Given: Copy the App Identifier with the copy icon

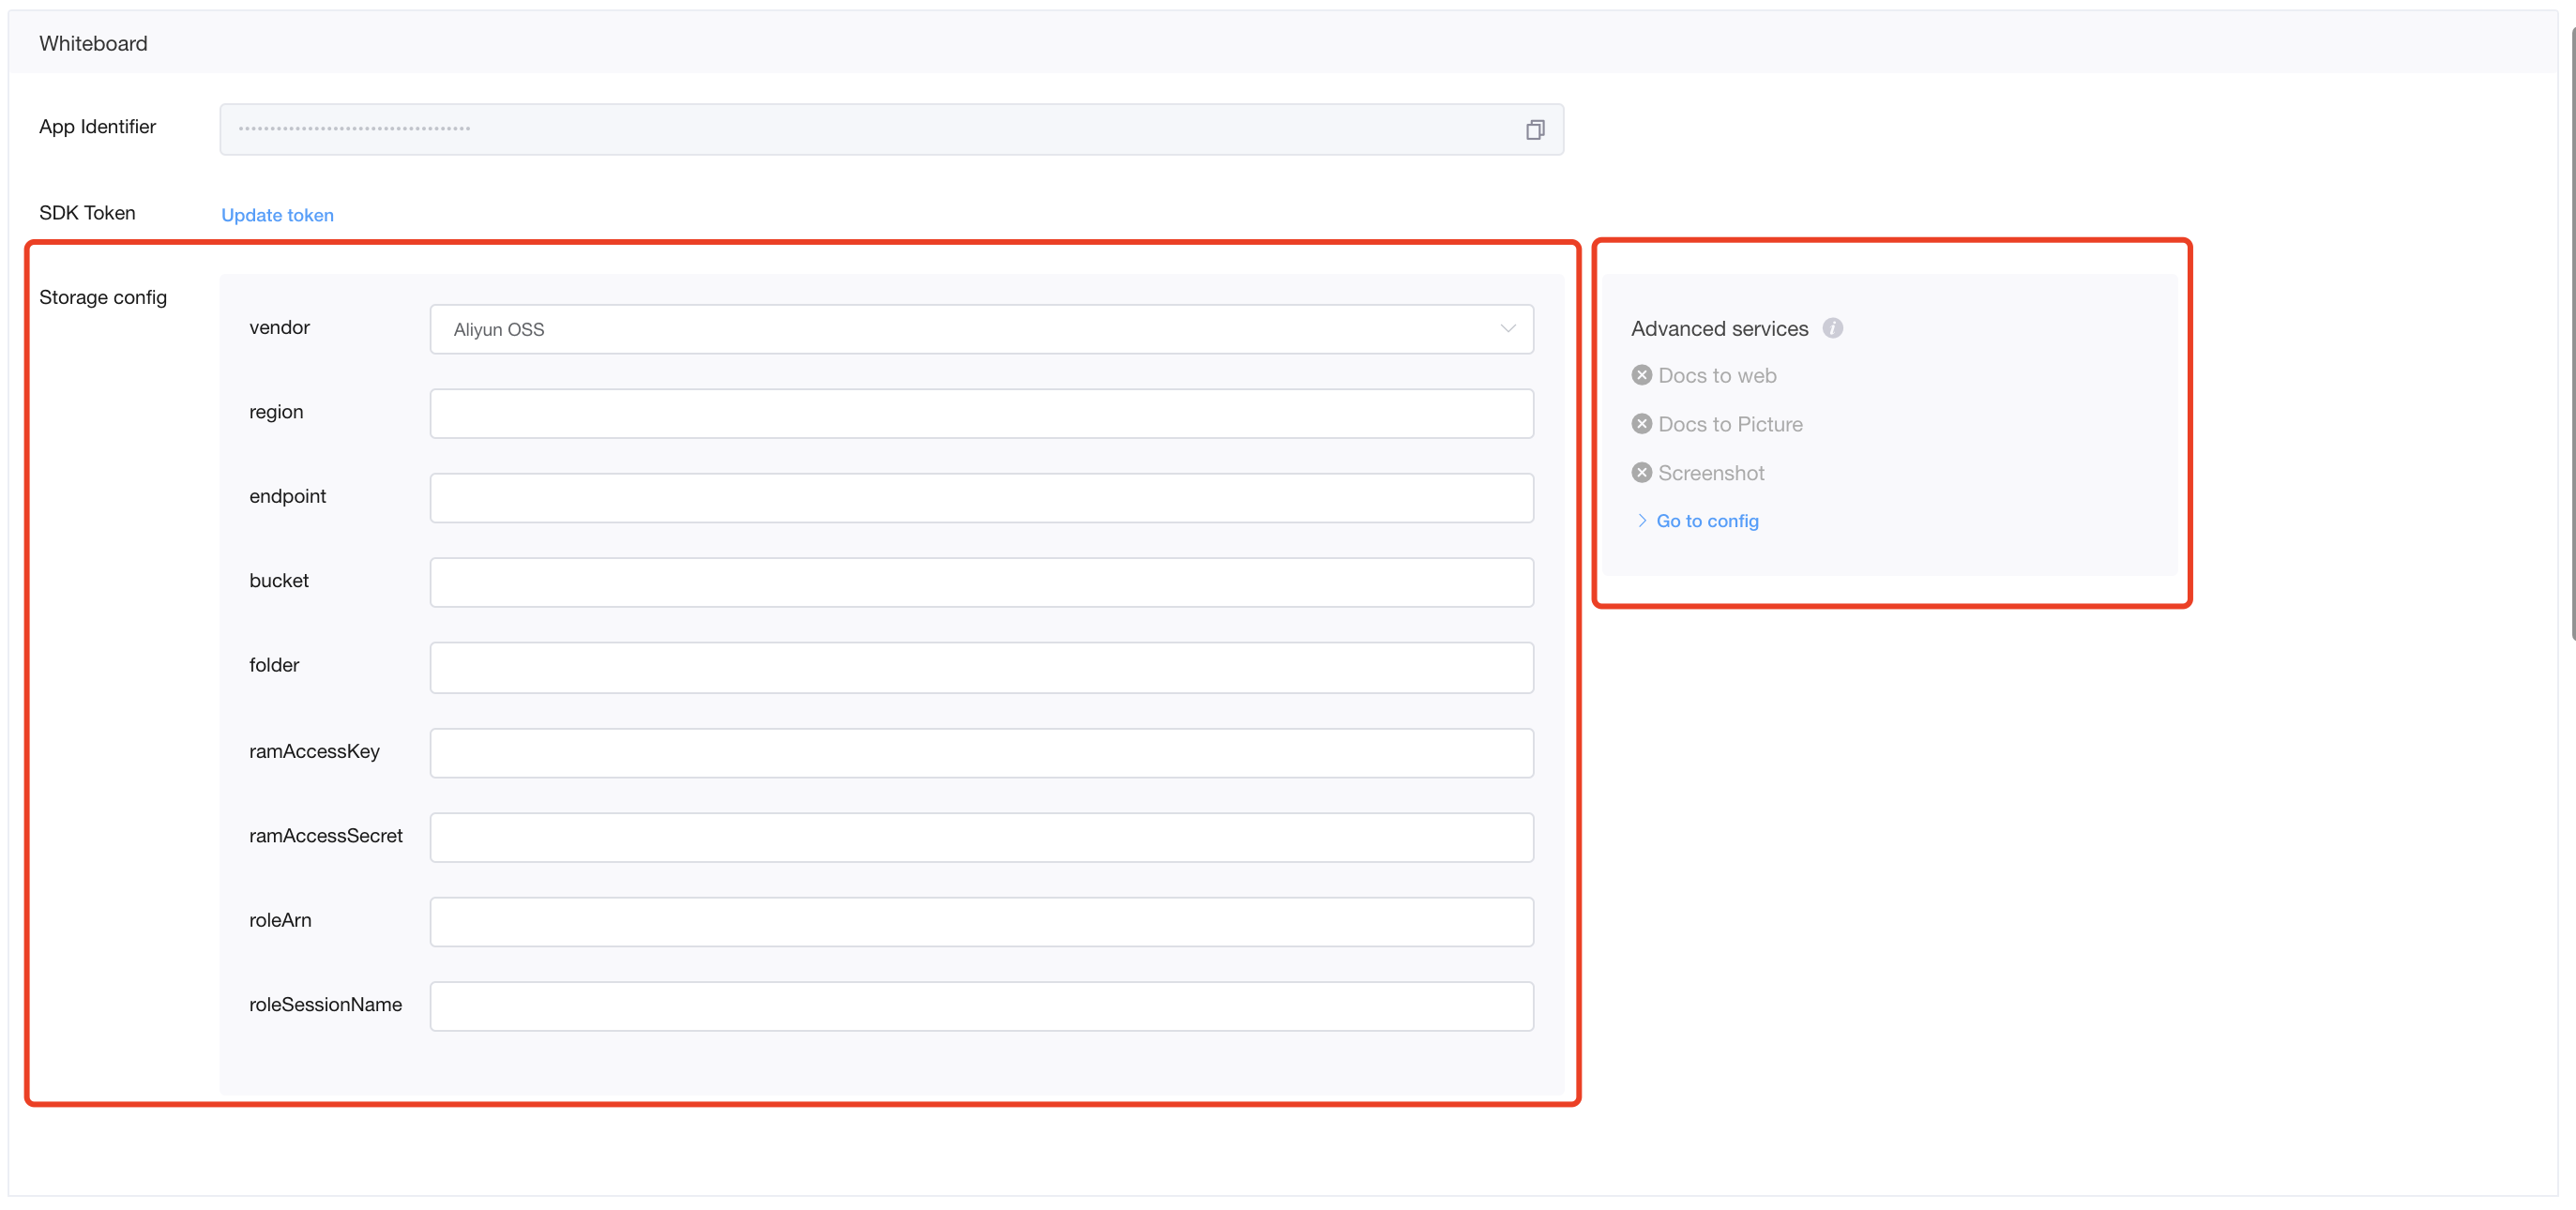Looking at the screenshot, I should click(1534, 130).
